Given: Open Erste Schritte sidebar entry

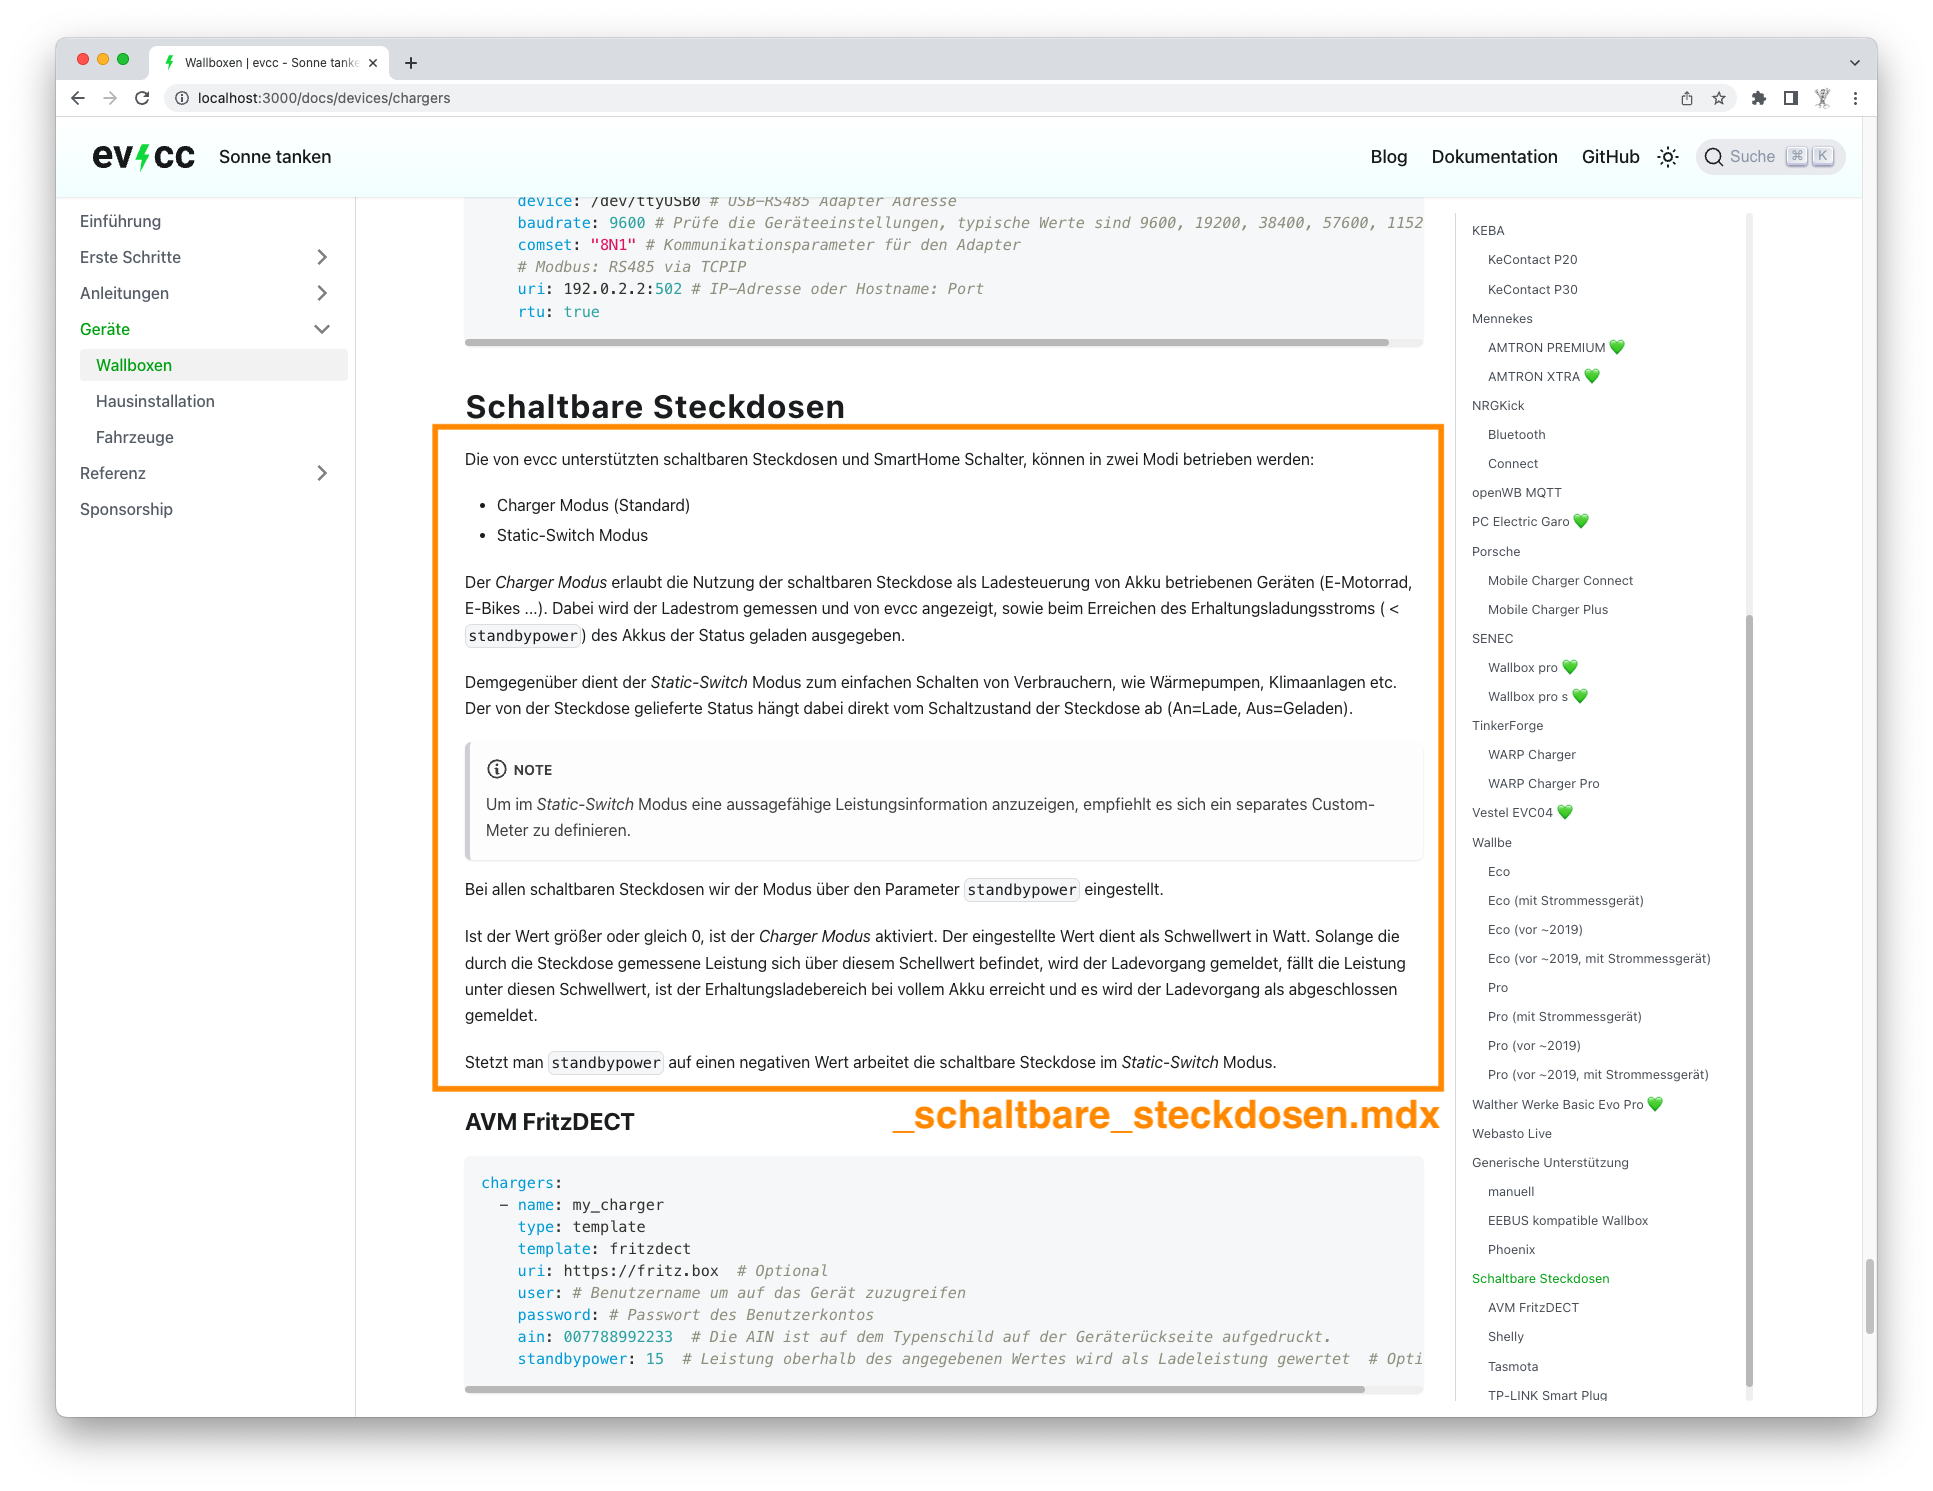Looking at the screenshot, I should click(130, 257).
